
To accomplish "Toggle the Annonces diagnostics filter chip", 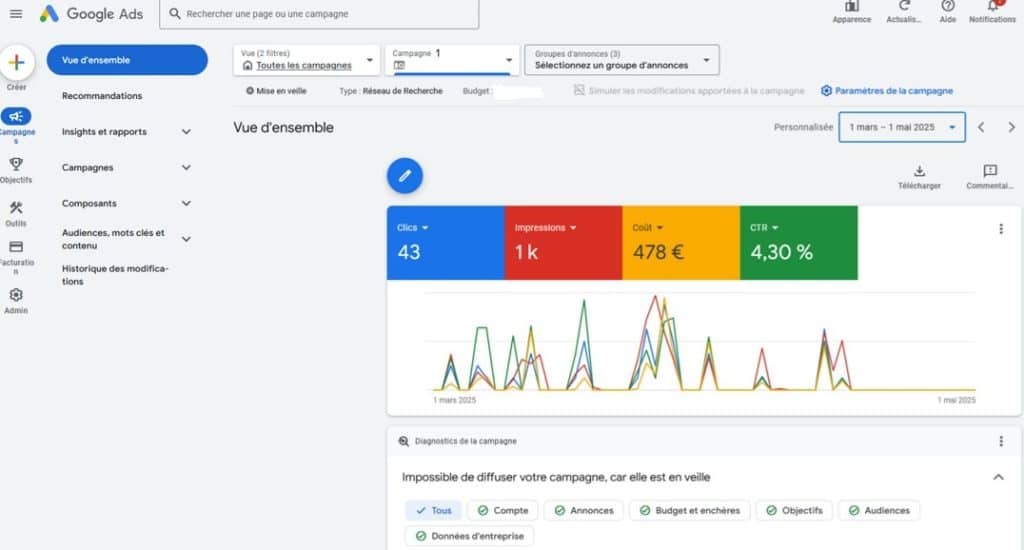I will [584, 510].
